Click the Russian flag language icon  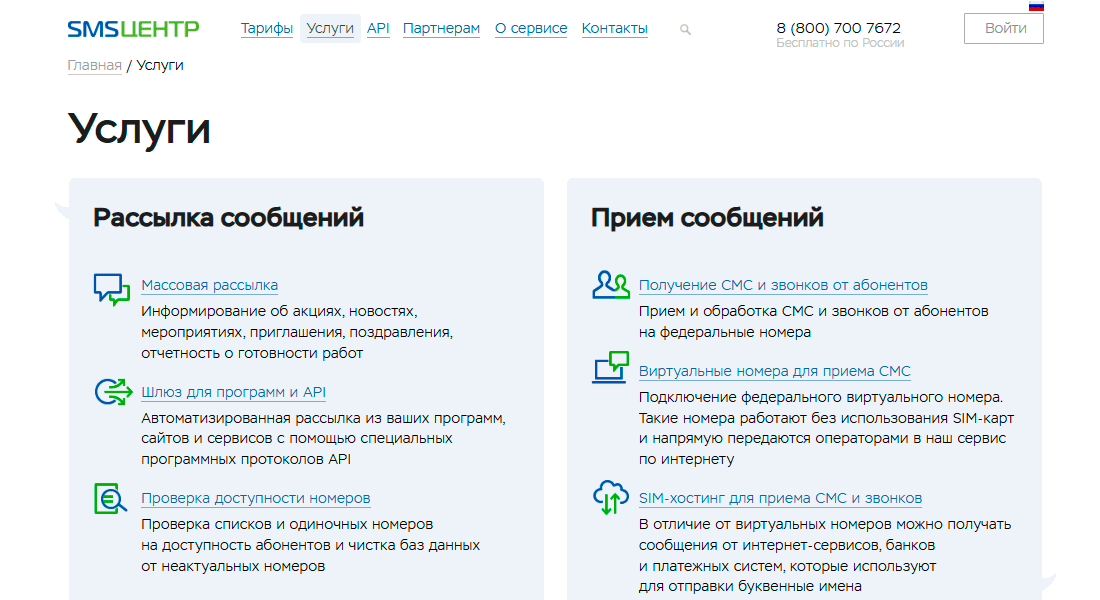[x=1036, y=6]
